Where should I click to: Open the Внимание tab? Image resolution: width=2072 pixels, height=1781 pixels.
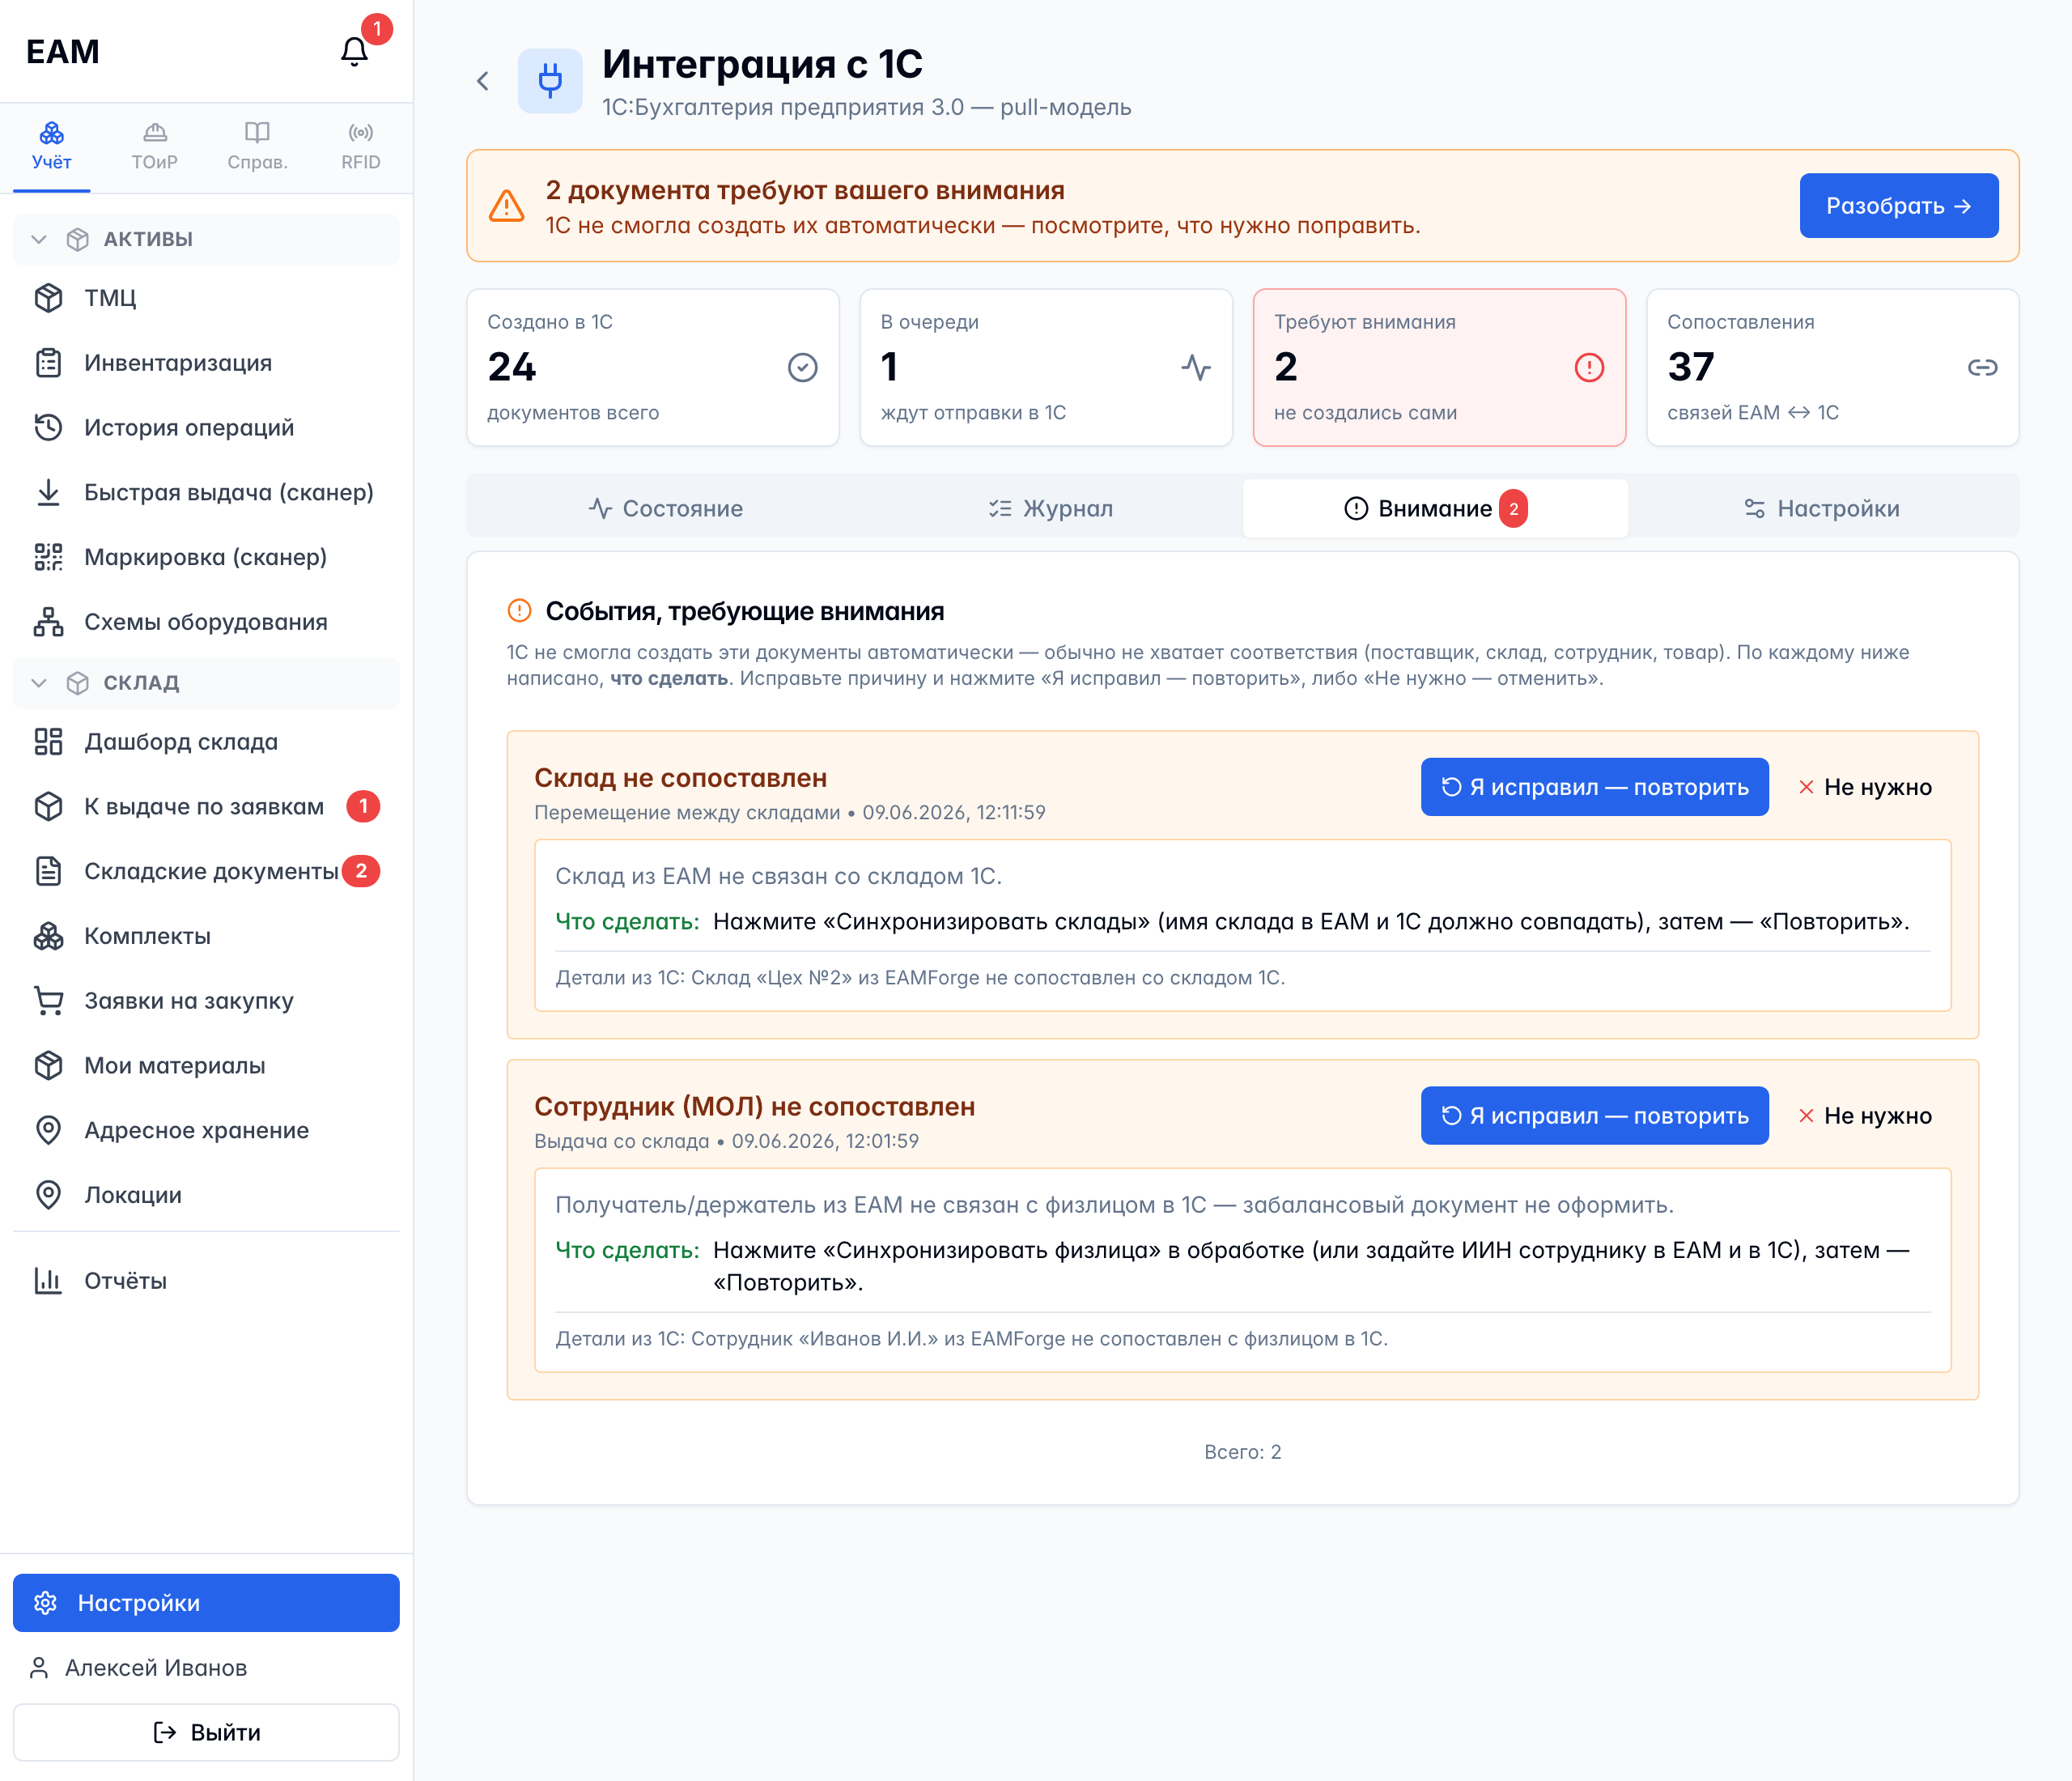pos(1435,508)
